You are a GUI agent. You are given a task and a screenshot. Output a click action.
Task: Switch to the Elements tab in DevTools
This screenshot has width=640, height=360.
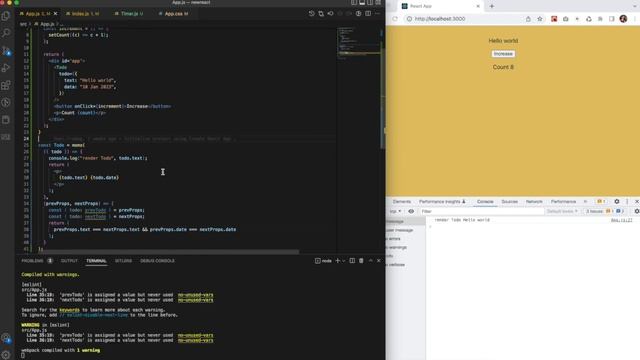tap(402, 202)
